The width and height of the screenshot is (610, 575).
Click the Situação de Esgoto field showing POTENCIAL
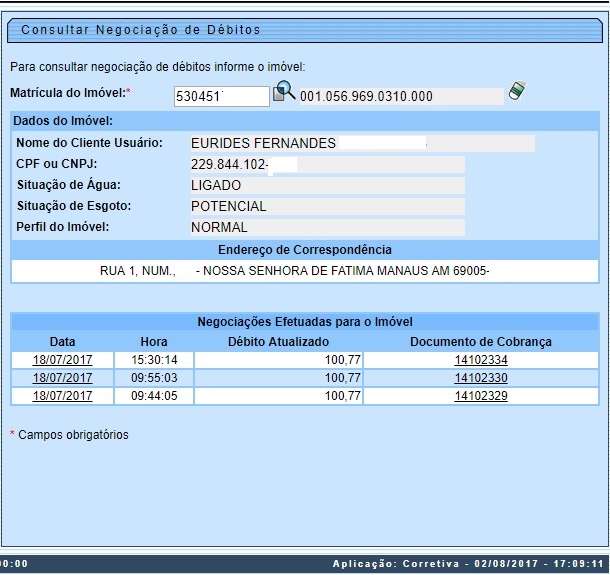coord(326,206)
